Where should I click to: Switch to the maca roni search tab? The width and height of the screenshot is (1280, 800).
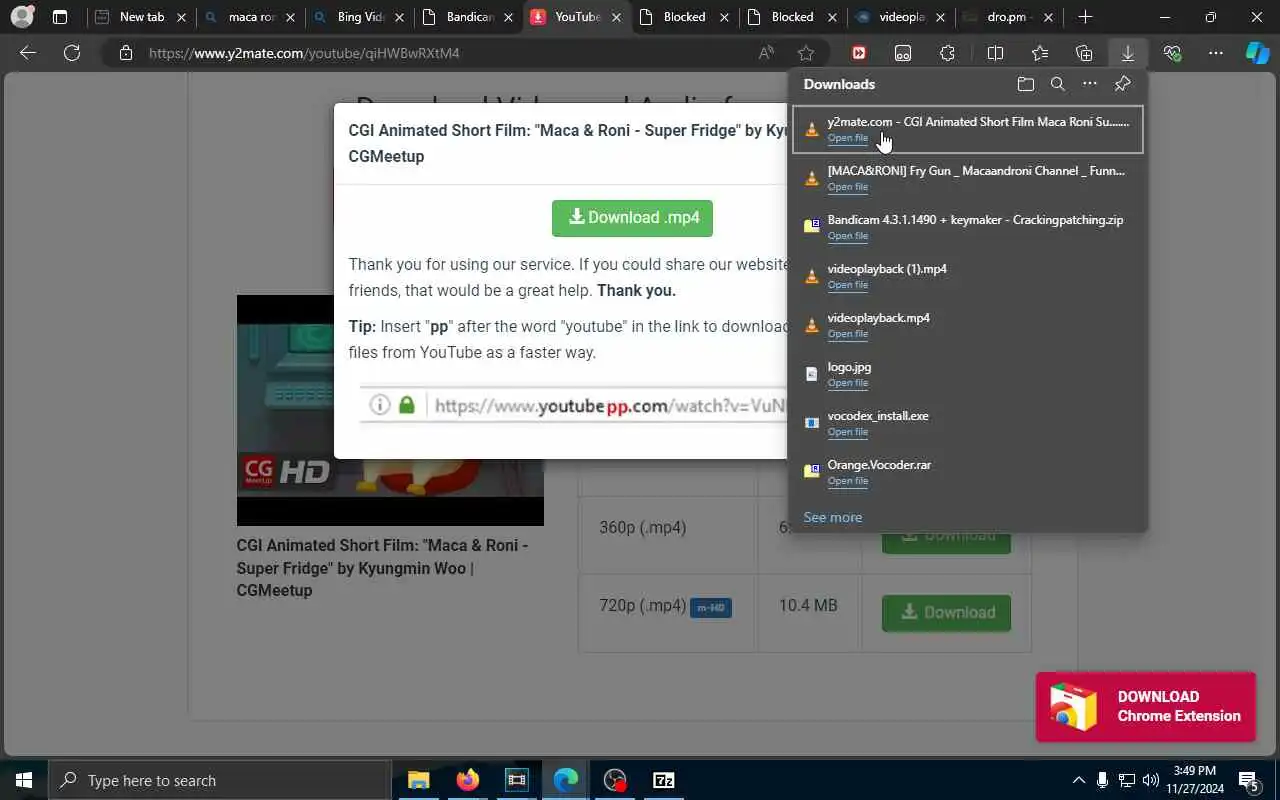250,17
